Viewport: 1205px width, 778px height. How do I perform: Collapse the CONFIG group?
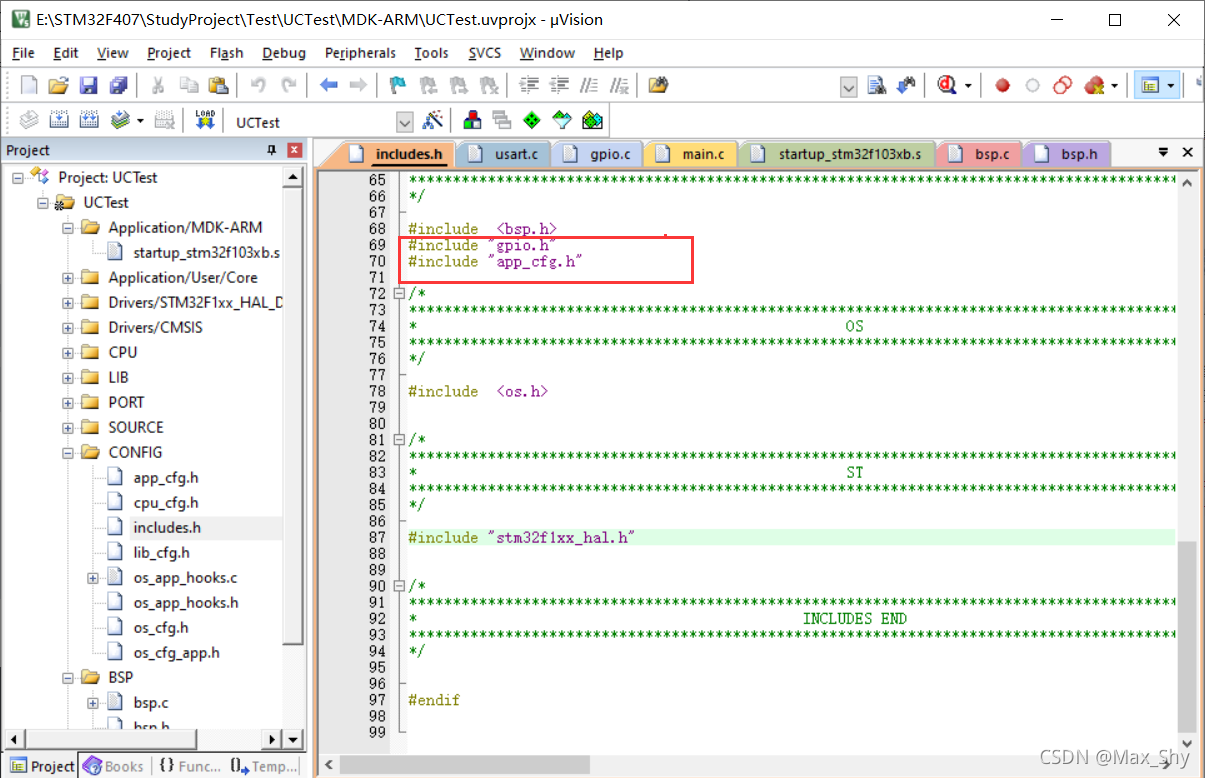pos(68,453)
